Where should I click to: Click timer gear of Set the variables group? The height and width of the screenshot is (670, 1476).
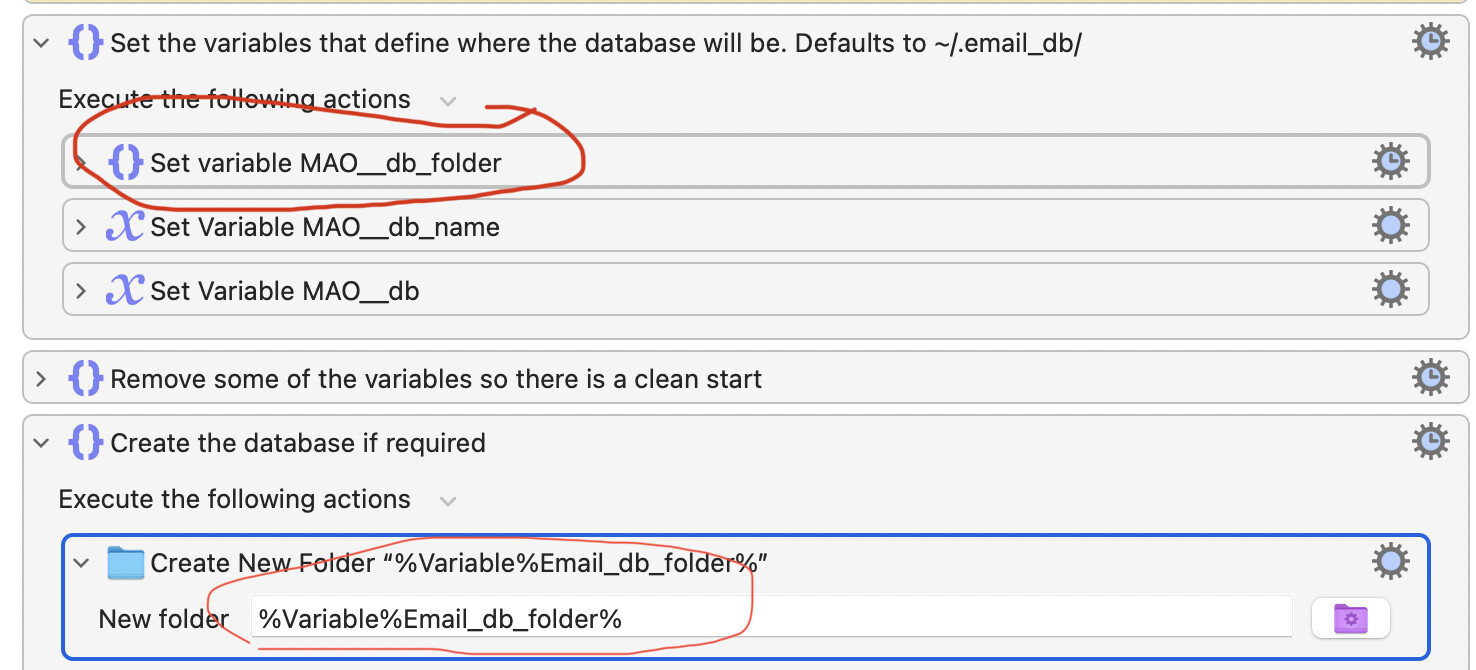coord(1431,42)
